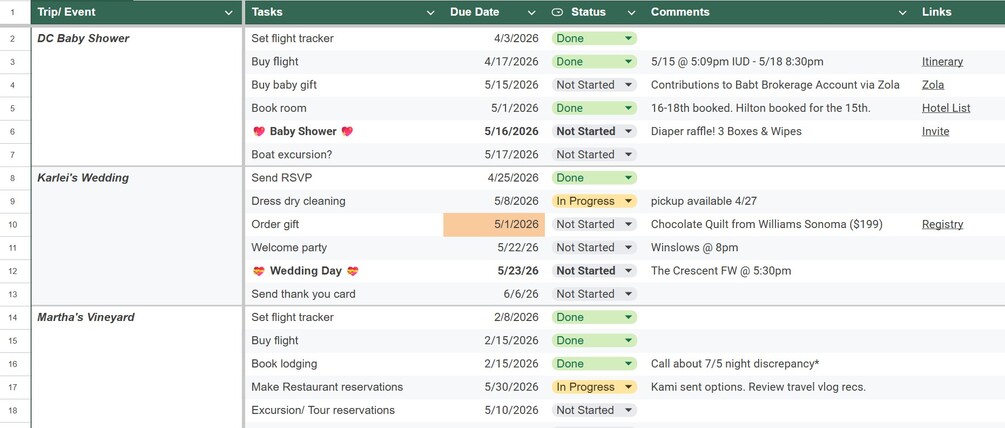Select comment 'pickup available 4/27'
1005x428 pixels.
point(703,201)
